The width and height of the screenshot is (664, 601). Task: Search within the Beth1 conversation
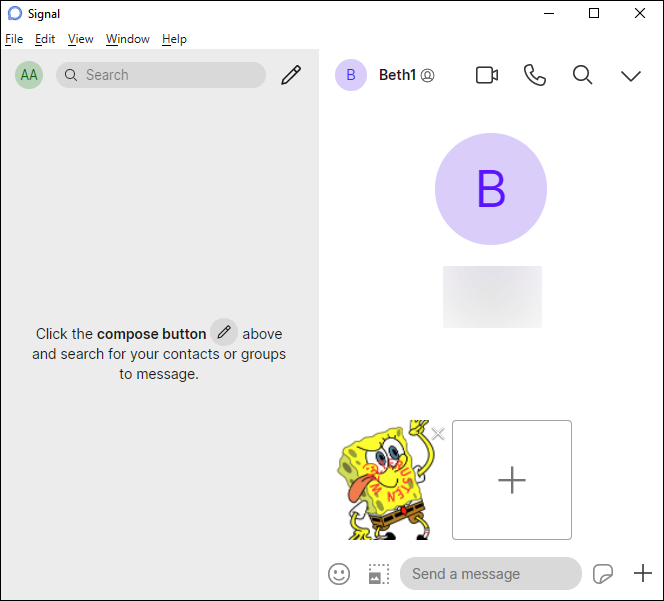pyautogui.click(x=582, y=75)
